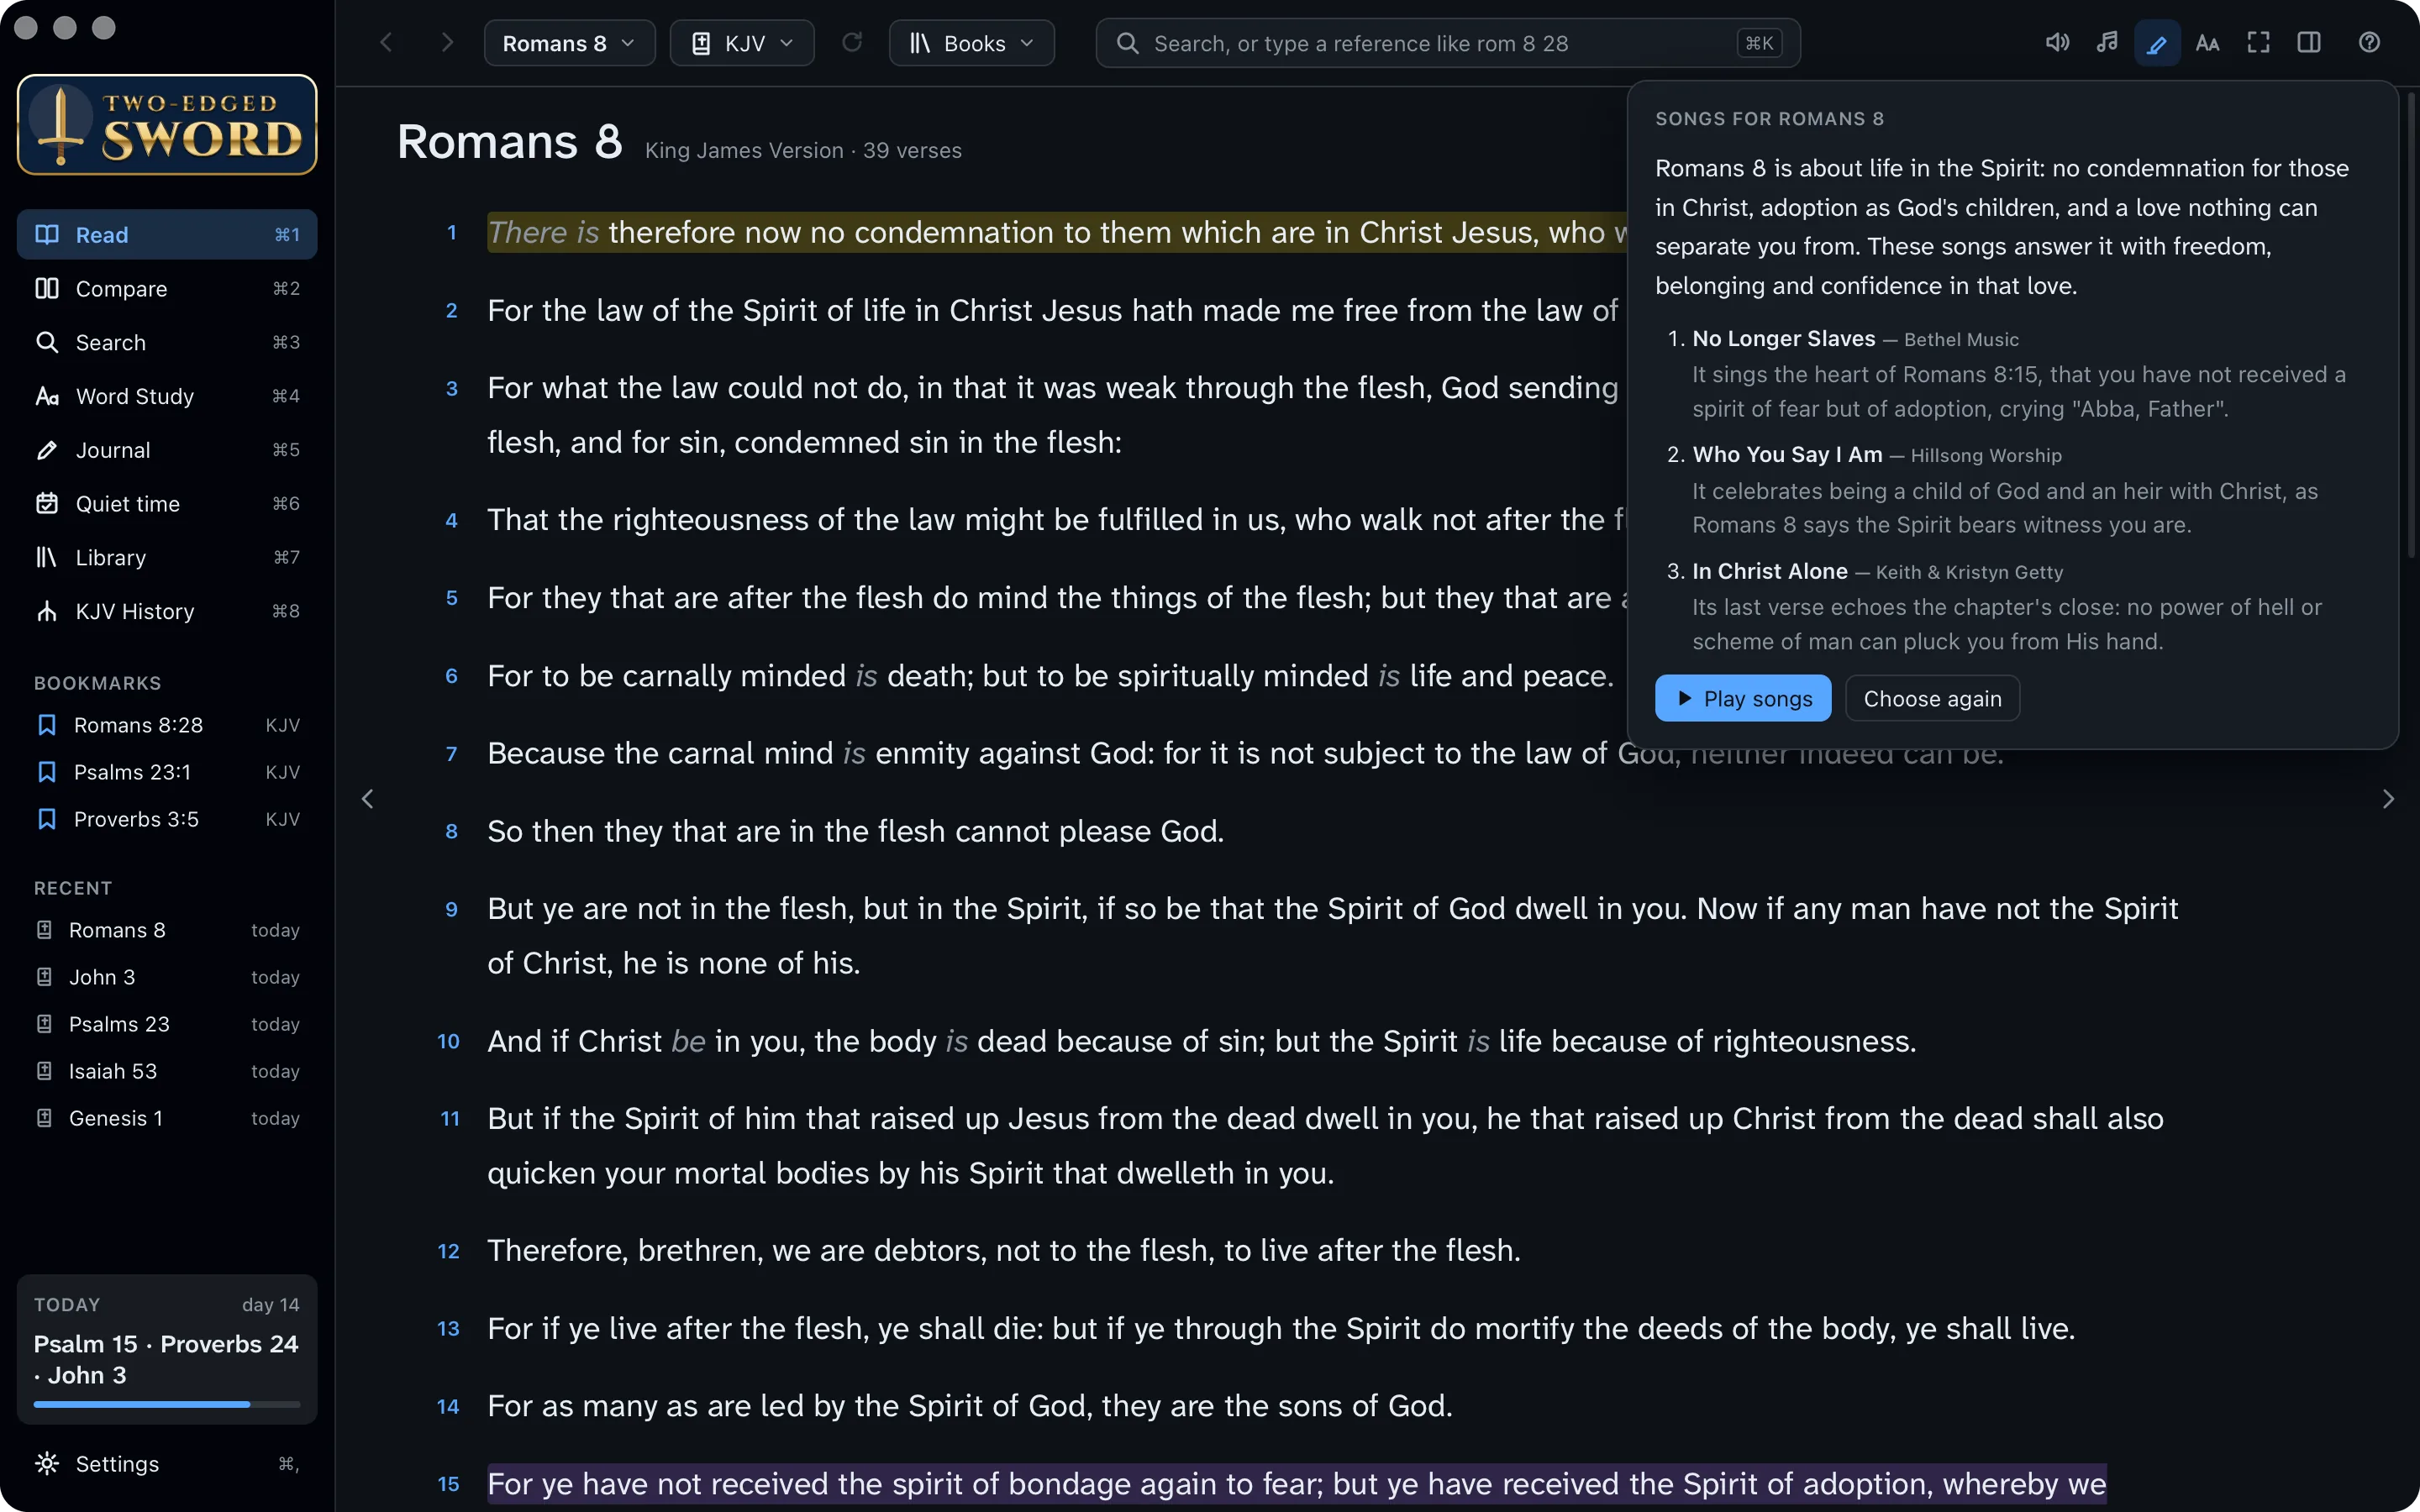Click the refresh icon next to KJV
The height and width of the screenshot is (1512, 2420).
coord(852,43)
